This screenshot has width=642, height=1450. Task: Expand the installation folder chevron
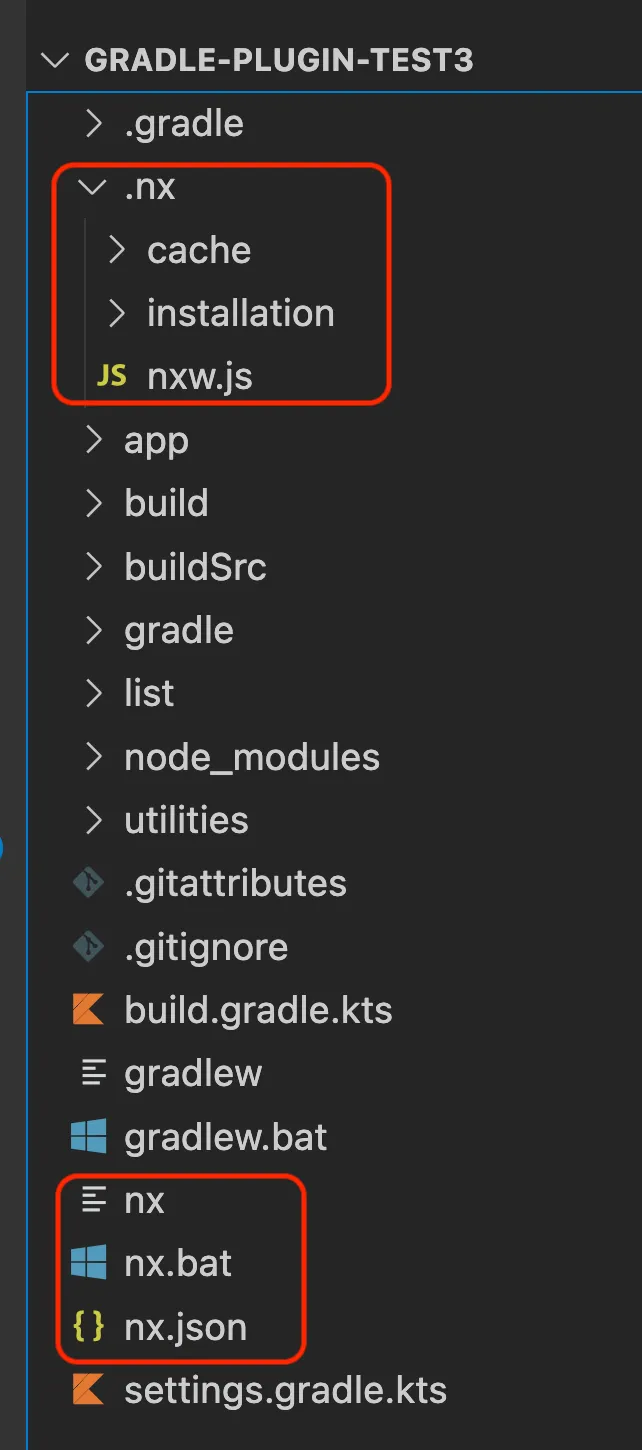click(x=117, y=314)
